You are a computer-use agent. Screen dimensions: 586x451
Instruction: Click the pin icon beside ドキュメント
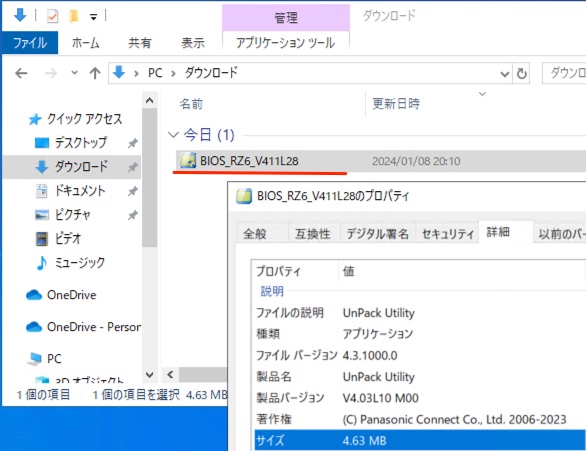(x=132, y=191)
